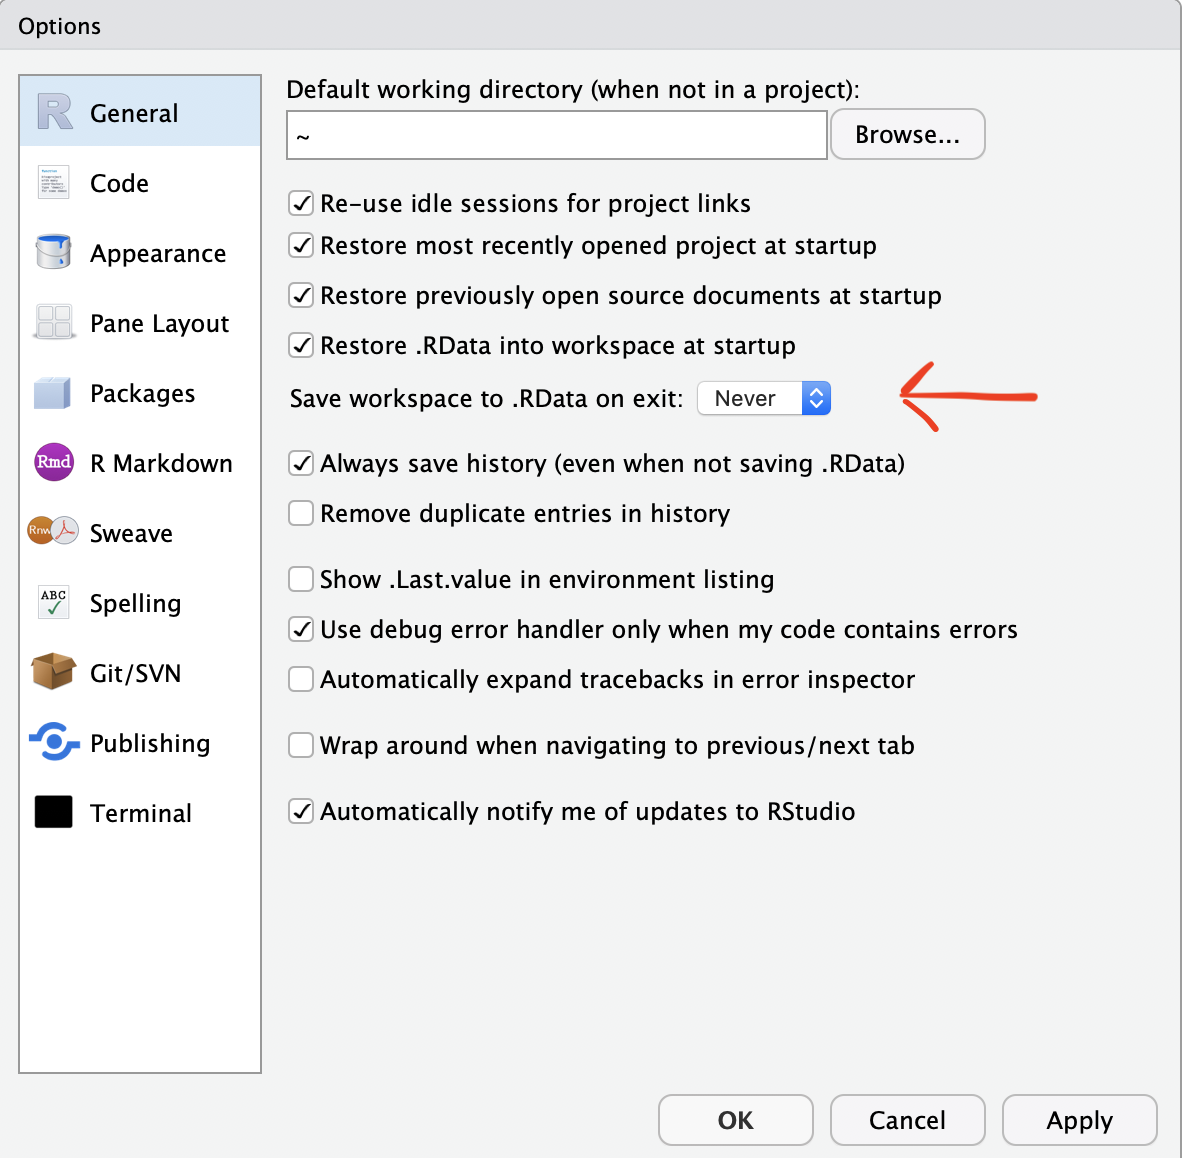The width and height of the screenshot is (1182, 1158).
Task: Open Appearance via paint bucket icon
Action: [53, 252]
